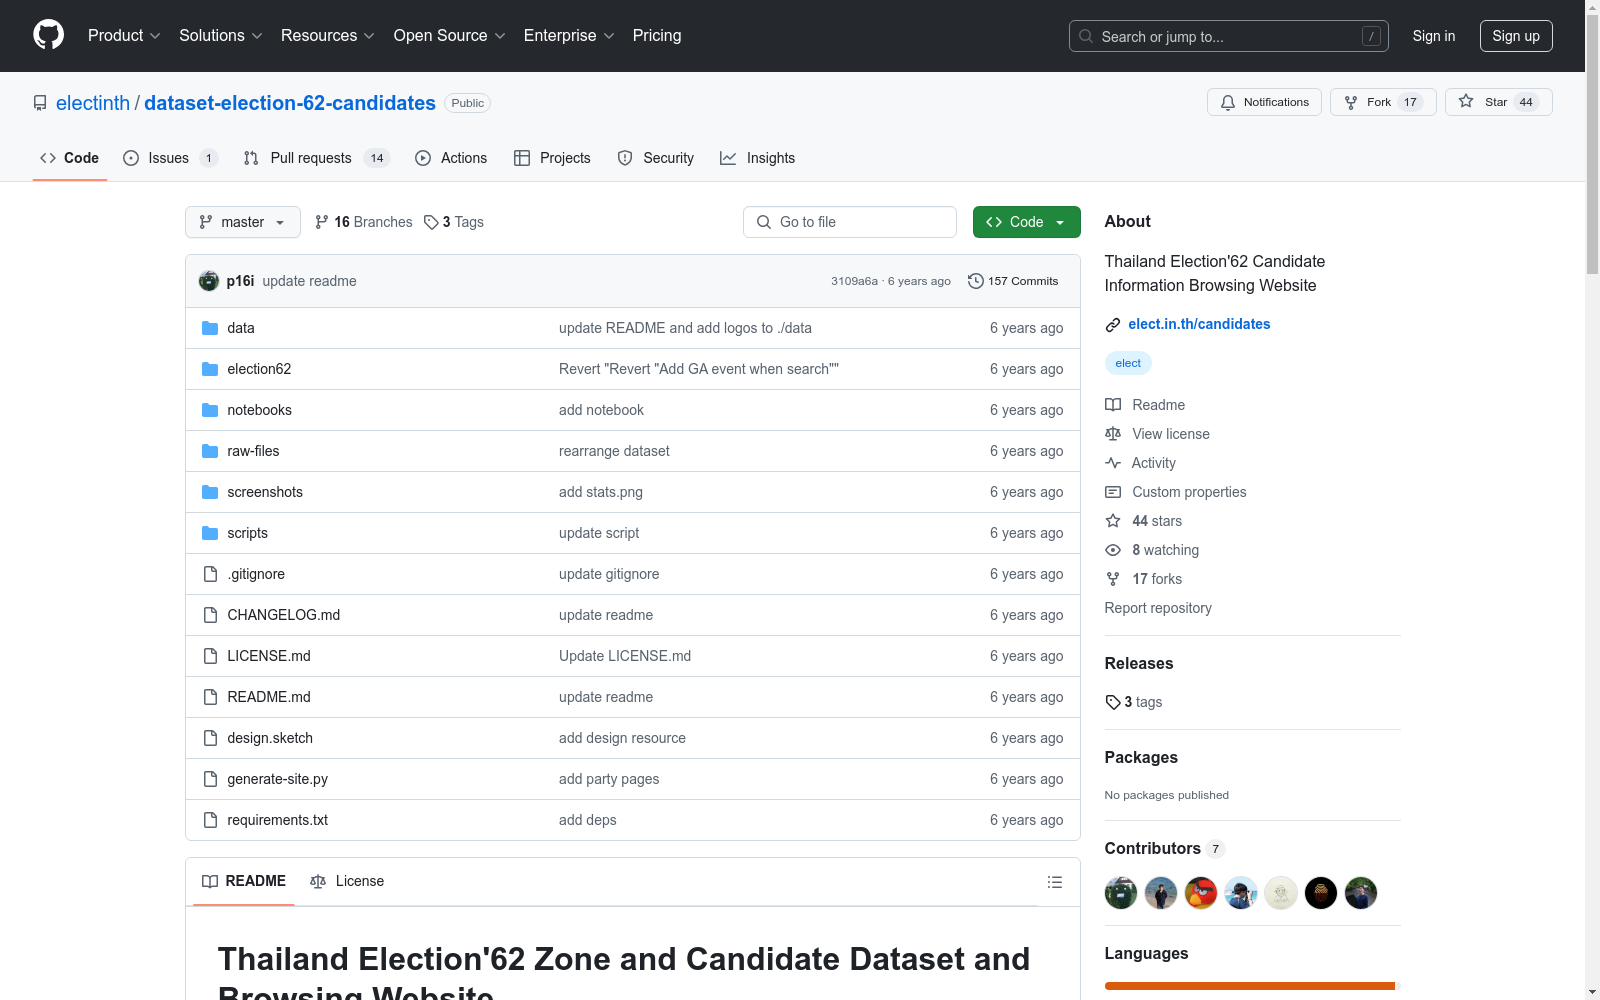Open the generate-site.py file

click(x=277, y=779)
